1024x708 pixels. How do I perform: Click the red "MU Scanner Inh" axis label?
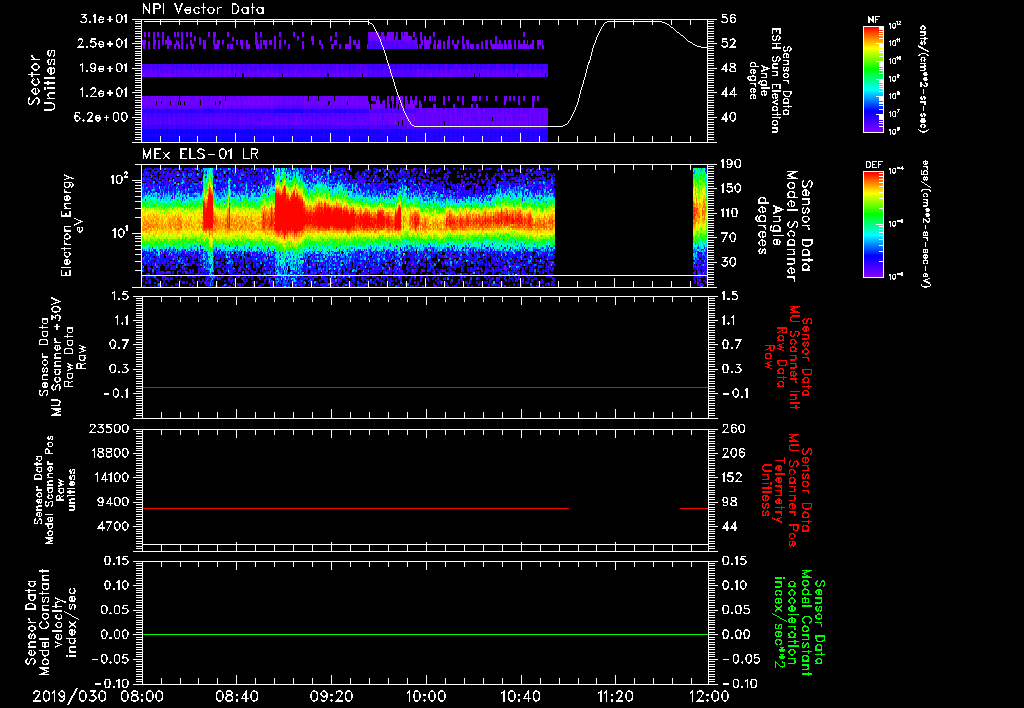tap(788, 357)
